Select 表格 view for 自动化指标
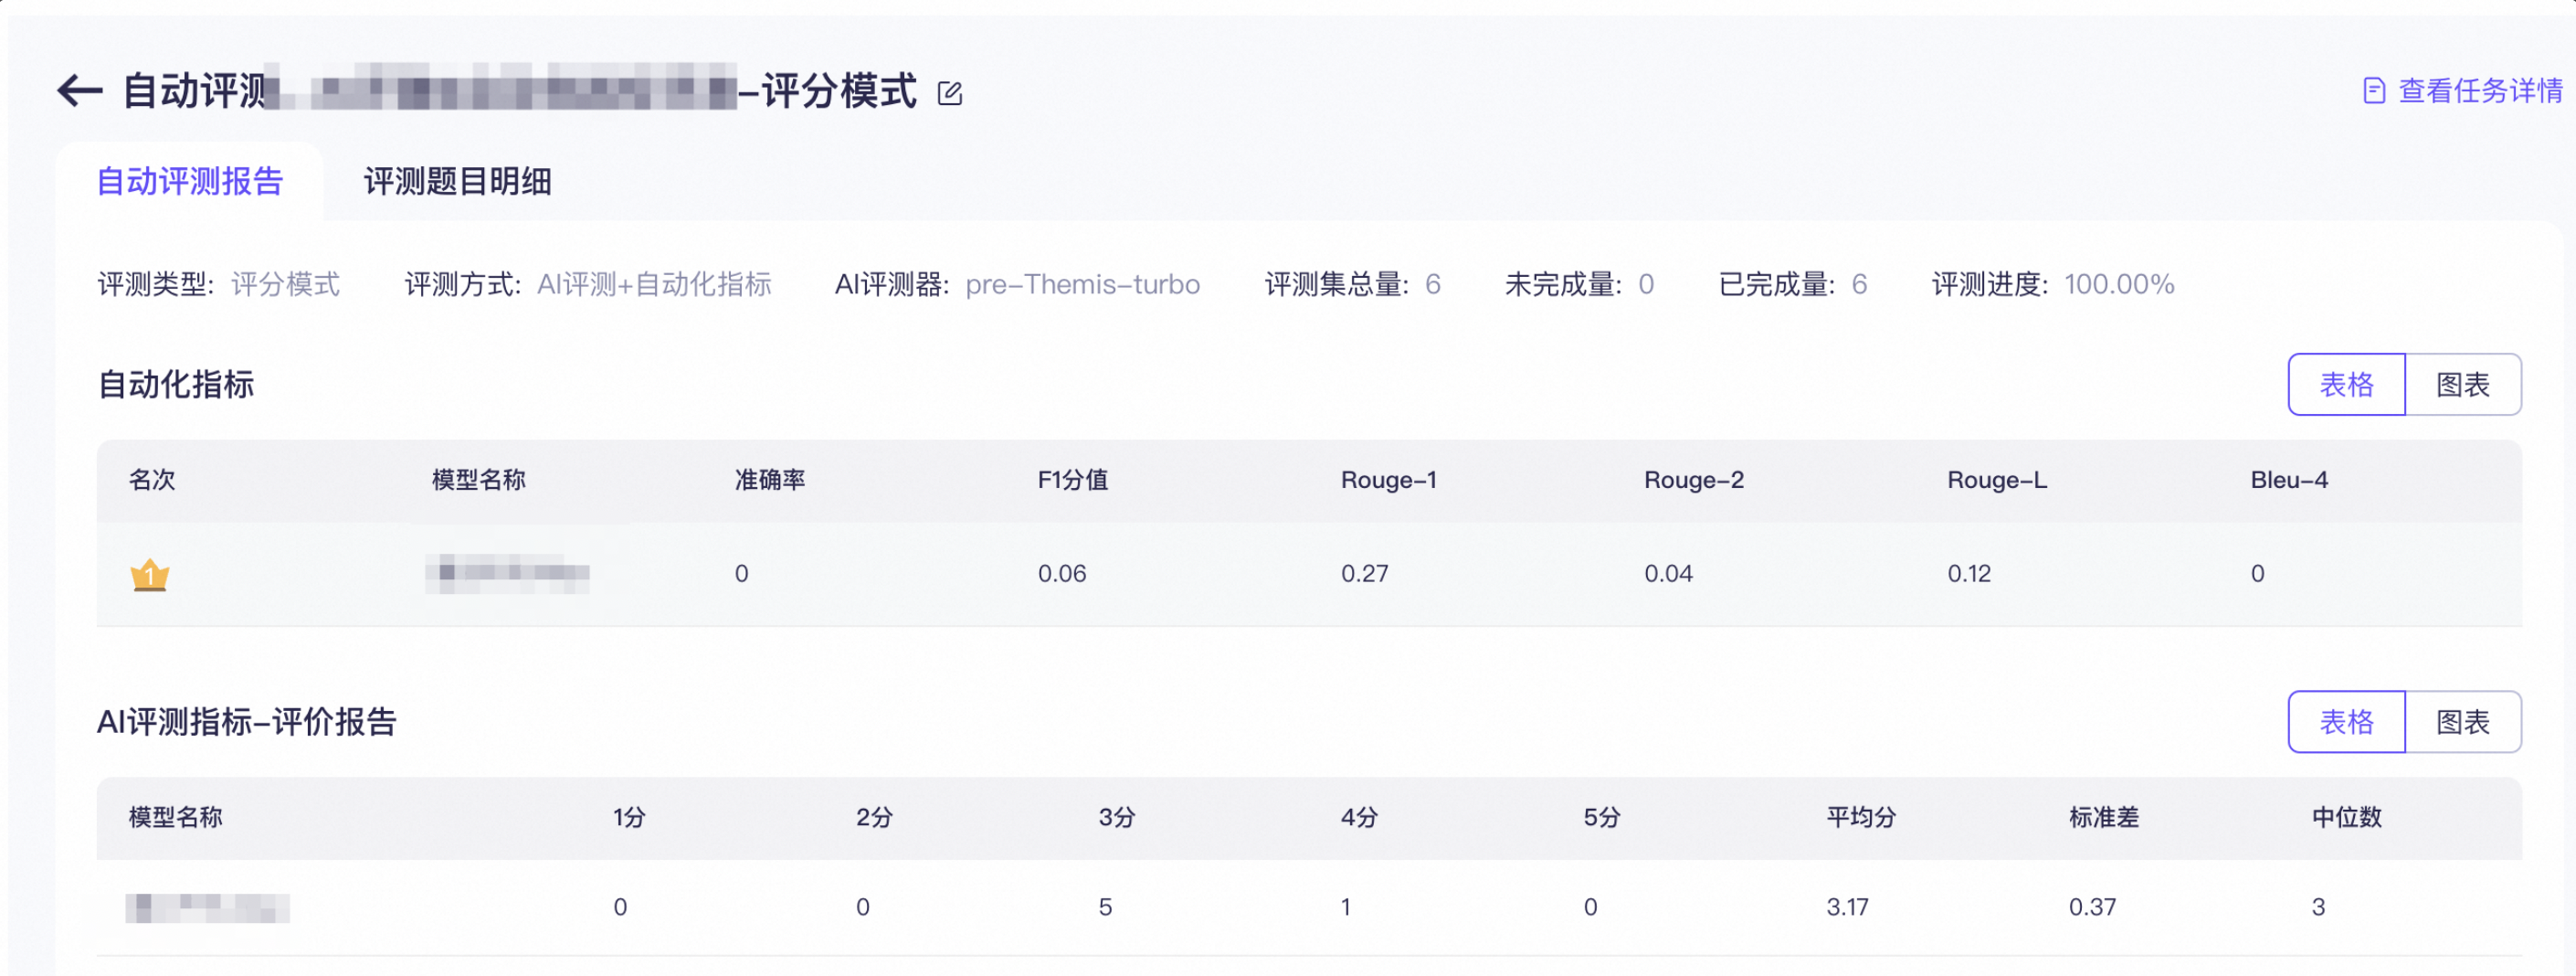The height and width of the screenshot is (976, 2576). tap(2346, 384)
